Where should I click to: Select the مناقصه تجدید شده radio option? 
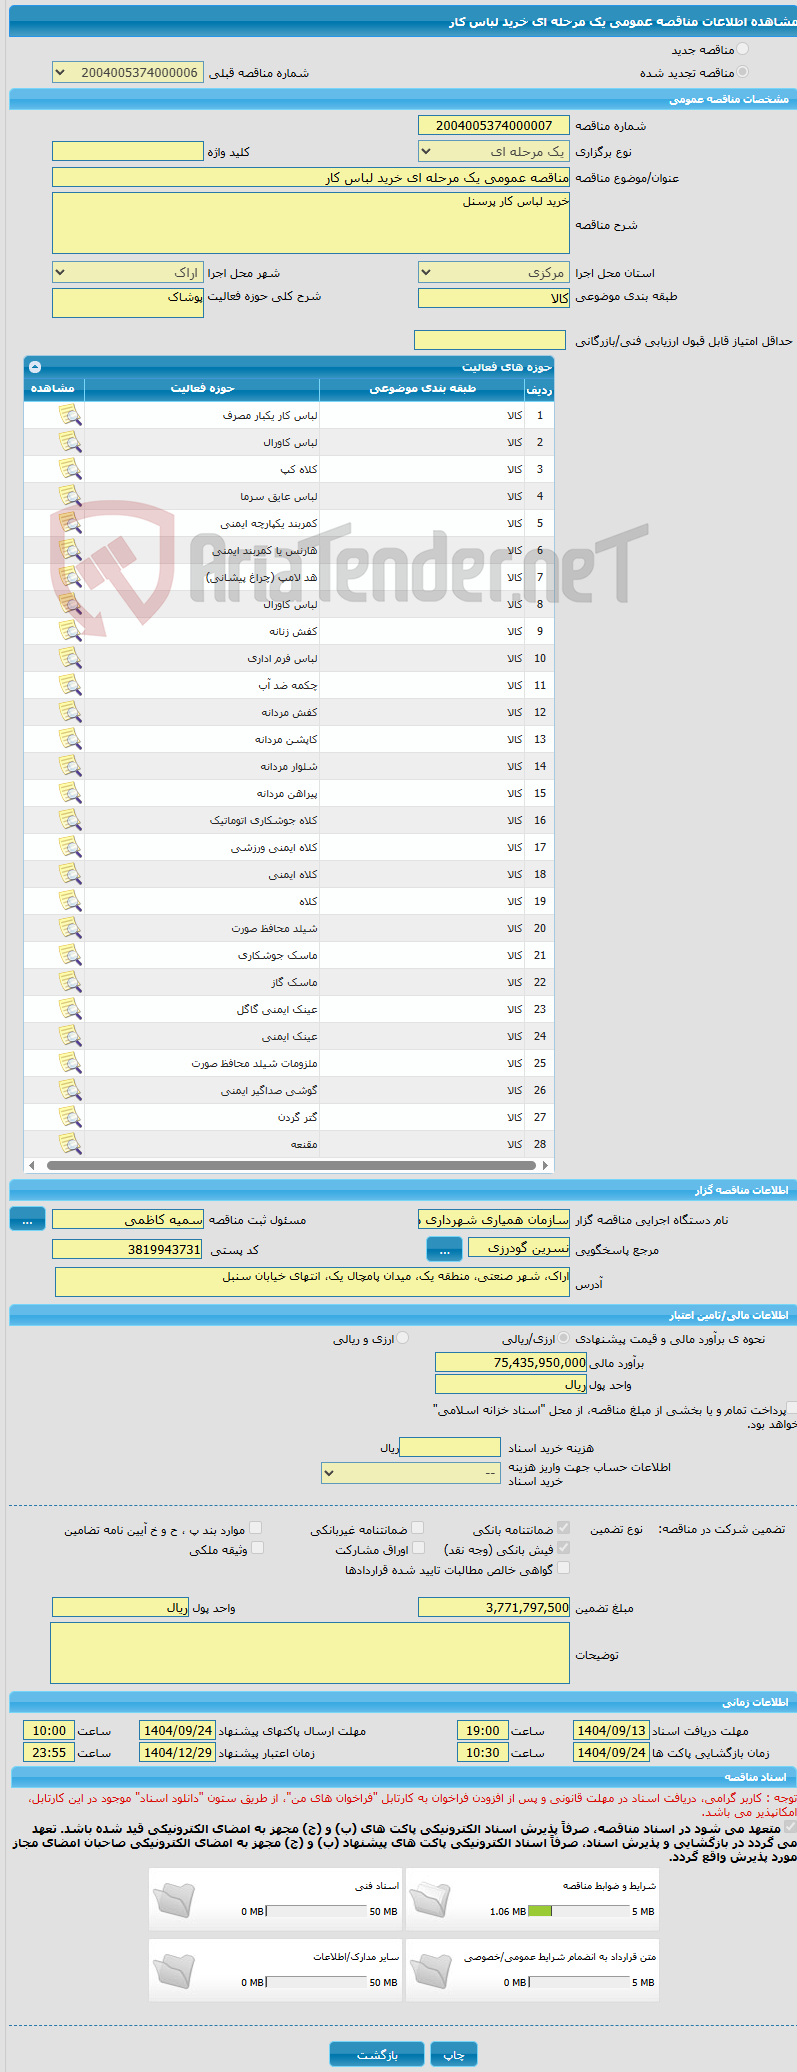741,72
